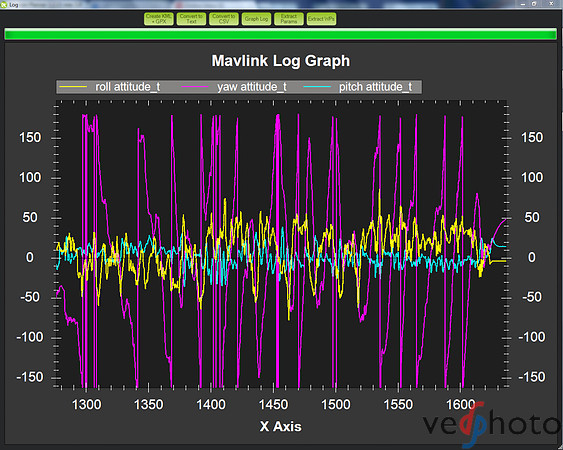The height and width of the screenshot is (450, 563).
Task: Click the 1500 x-axis tick label
Action: [x=336, y=405]
